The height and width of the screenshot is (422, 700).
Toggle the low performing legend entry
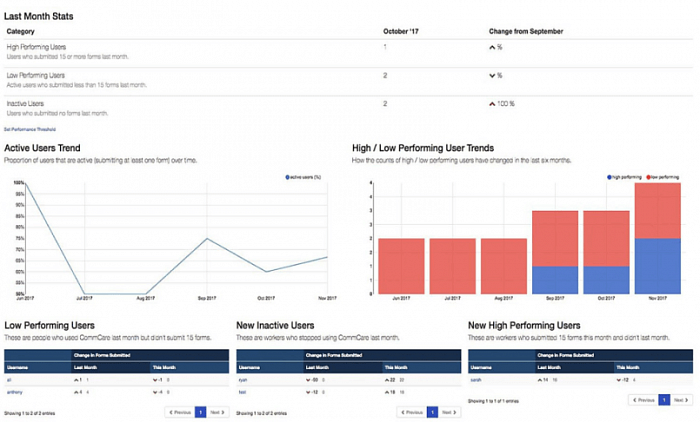(648, 177)
